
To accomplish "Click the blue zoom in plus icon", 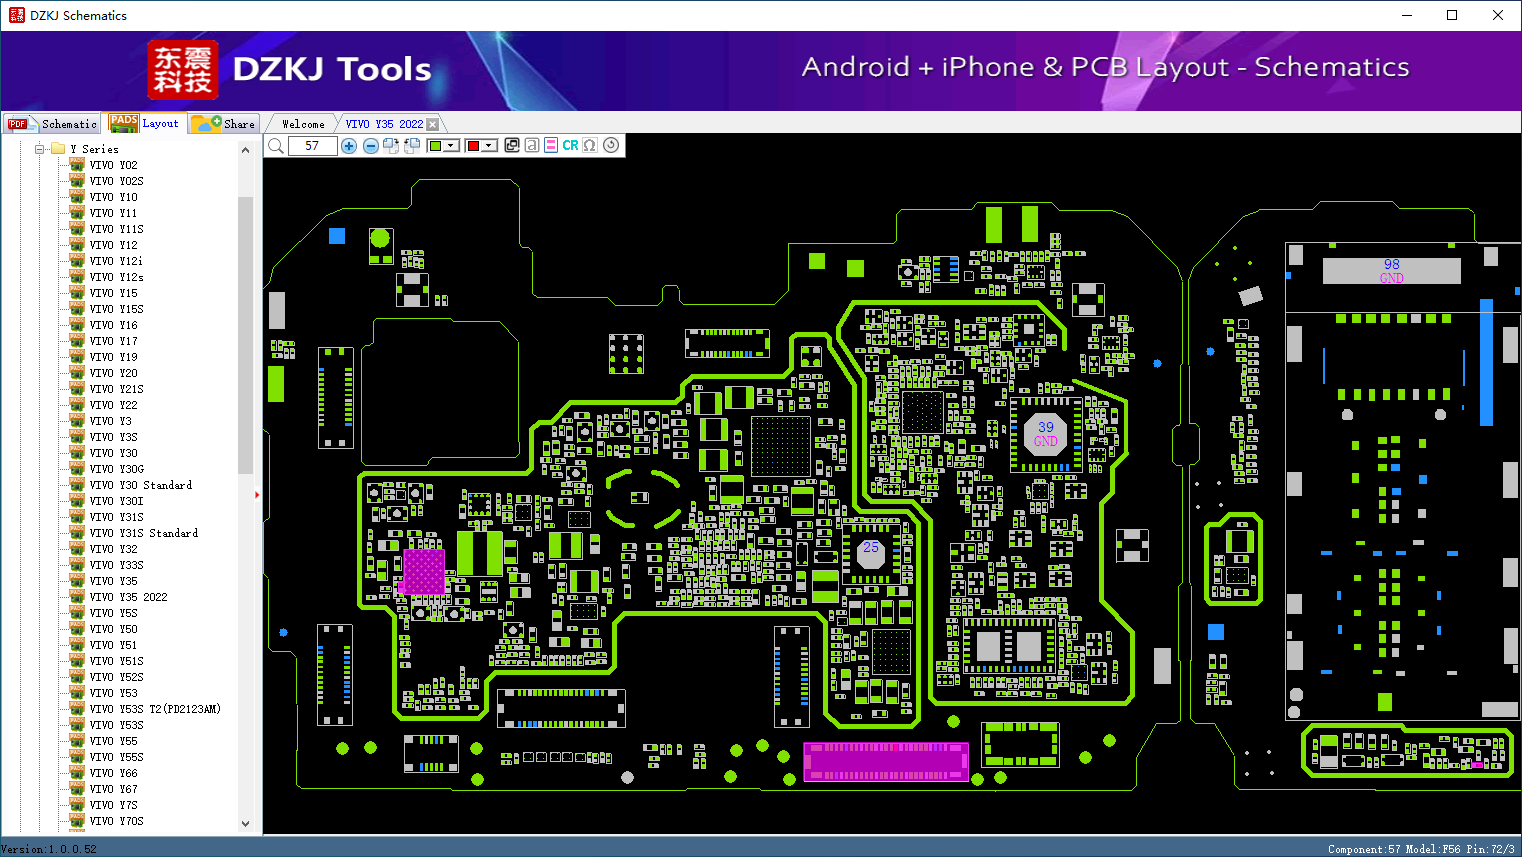I will pyautogui.click(x=349, y=146).
